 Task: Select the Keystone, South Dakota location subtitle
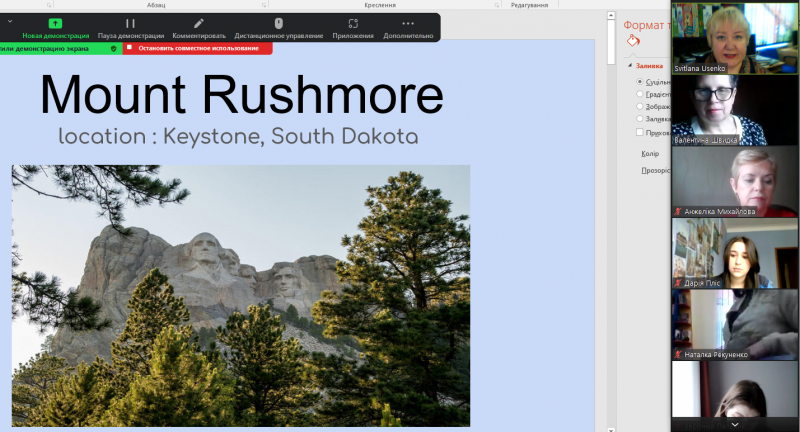point(238,136)
